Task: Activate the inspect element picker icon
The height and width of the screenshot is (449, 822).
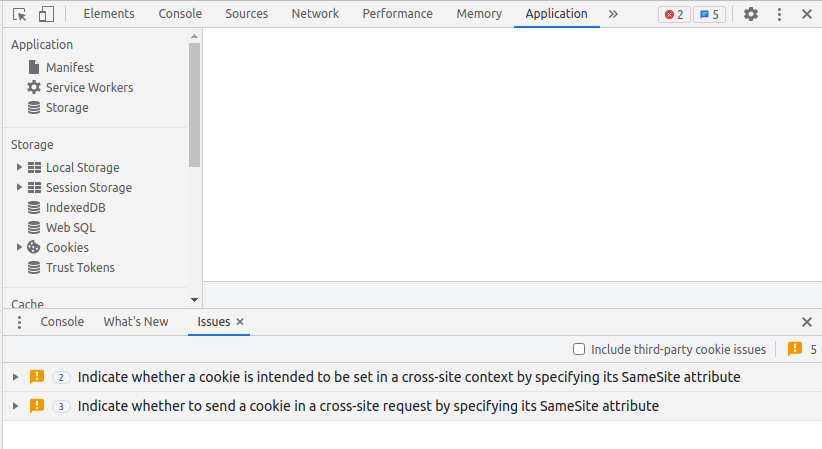Action: click(20, 14)
